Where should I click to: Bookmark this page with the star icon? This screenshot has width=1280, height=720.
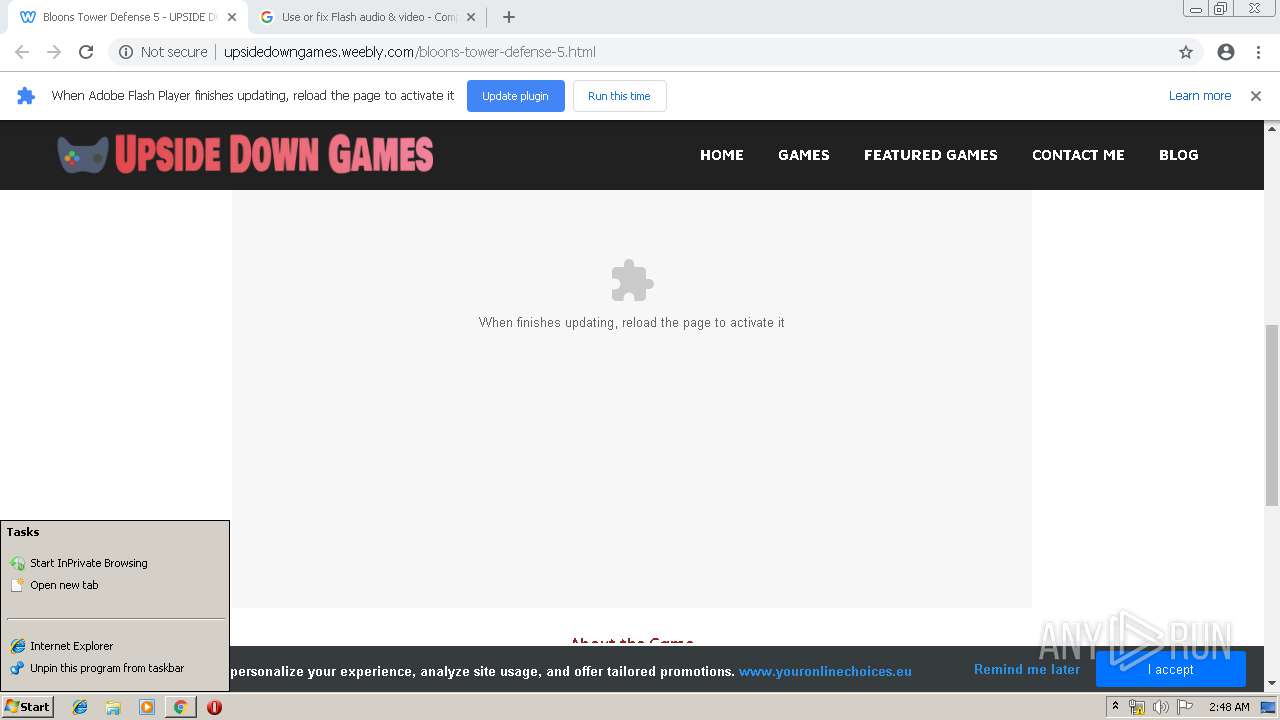pyautogui.click(x=1186, y=52)
